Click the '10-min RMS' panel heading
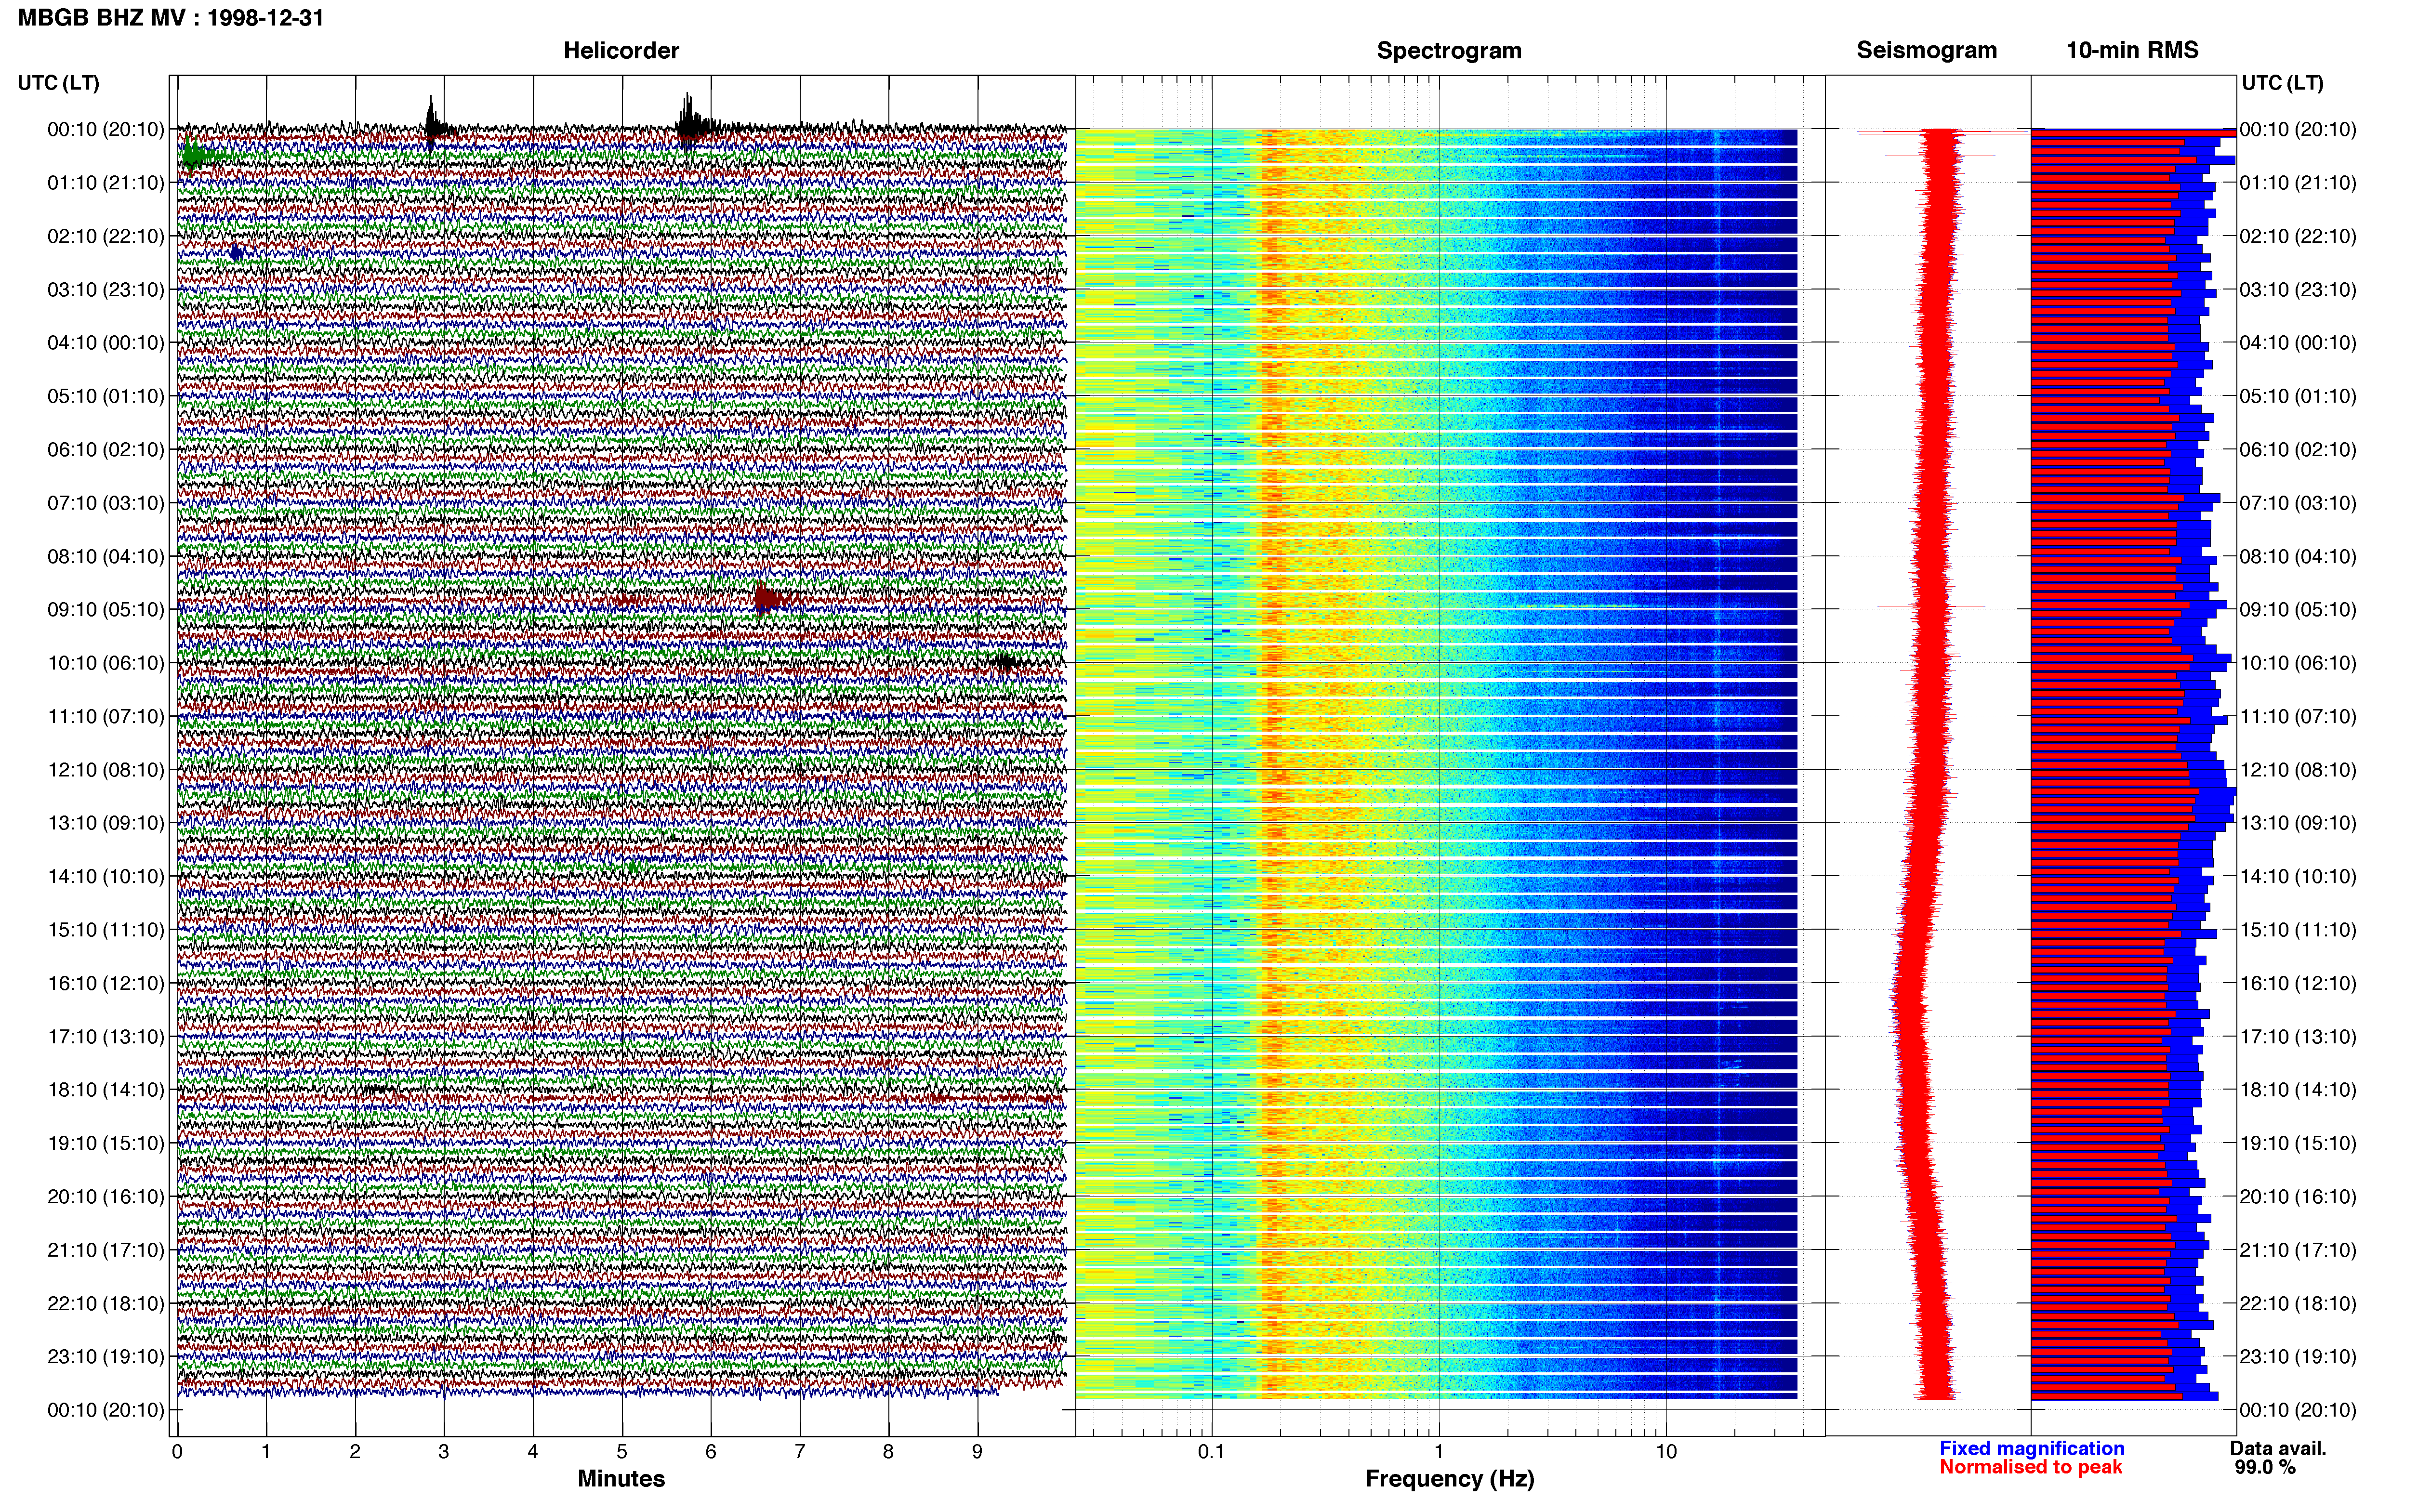The height and width of the screenshot is (1512, 2418). coord(2132,50)
